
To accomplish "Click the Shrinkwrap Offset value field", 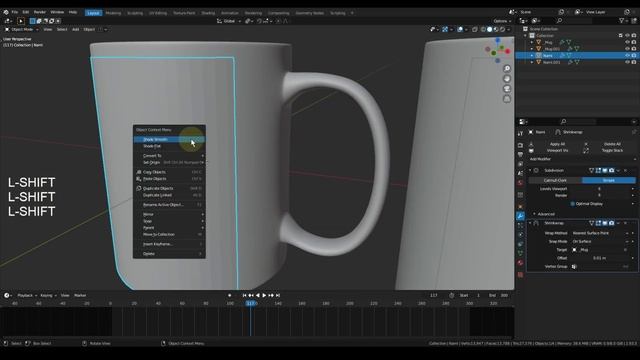I will pyautogui.click(x=600, y=258).
